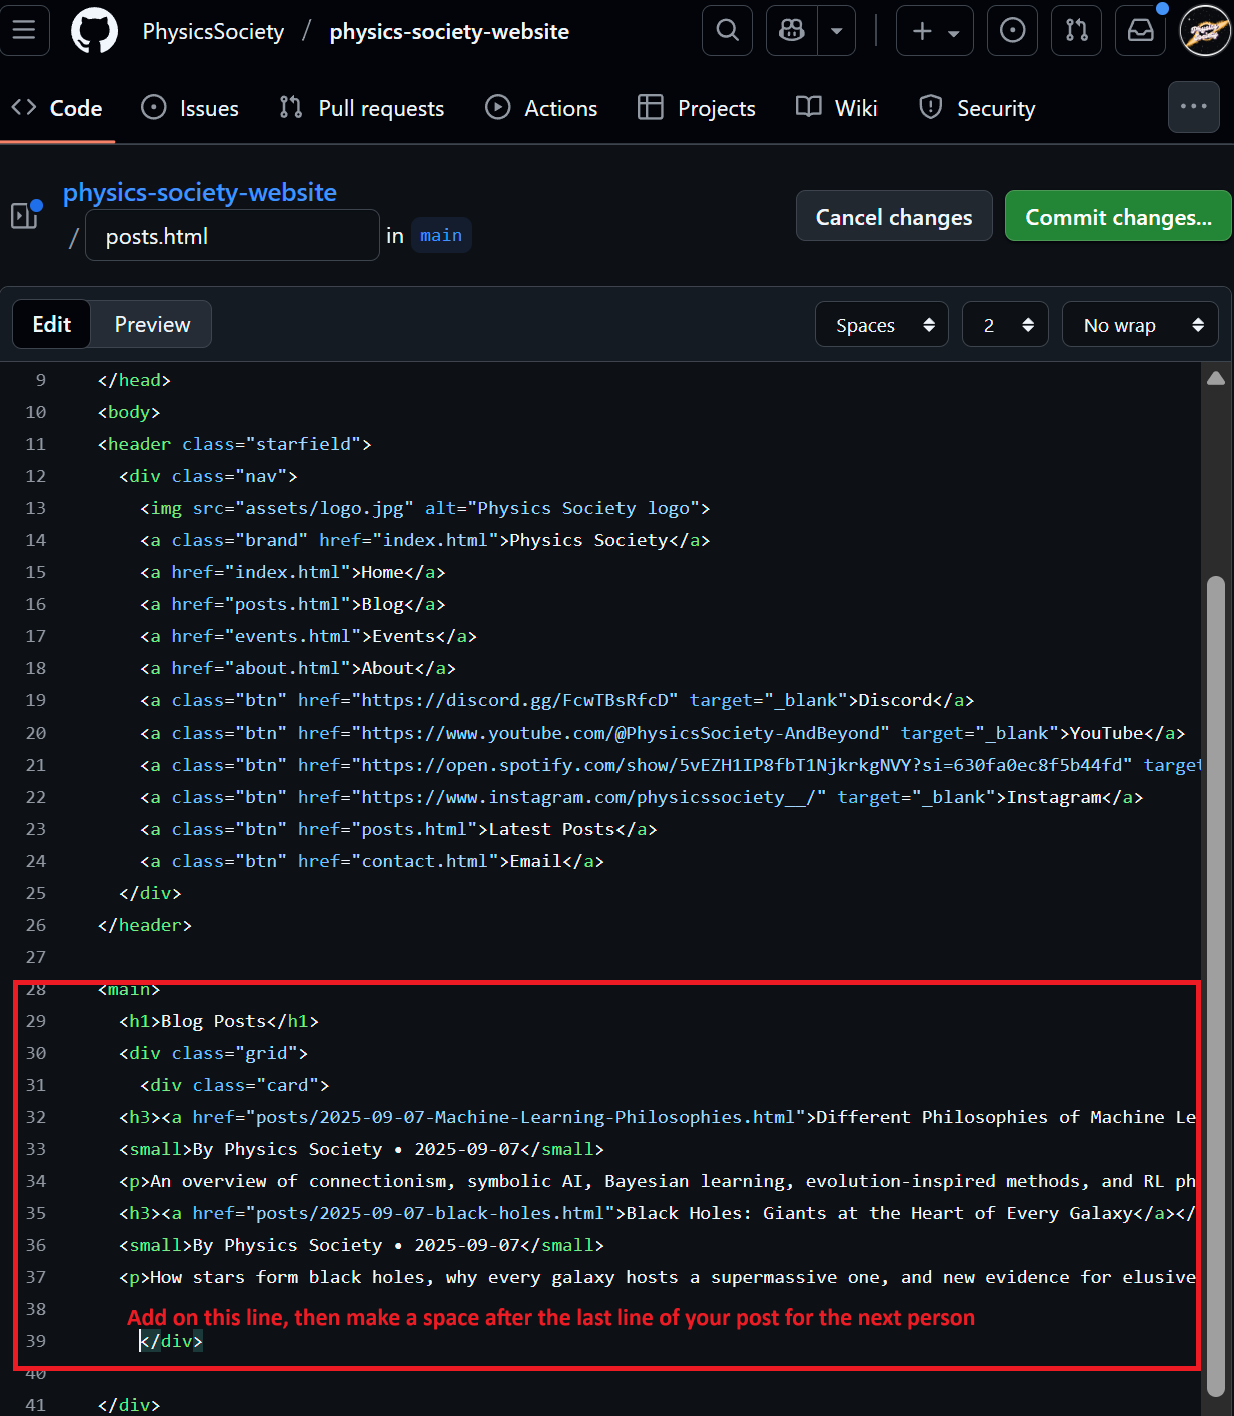Click the Cancel changes button

pos(893,217)
